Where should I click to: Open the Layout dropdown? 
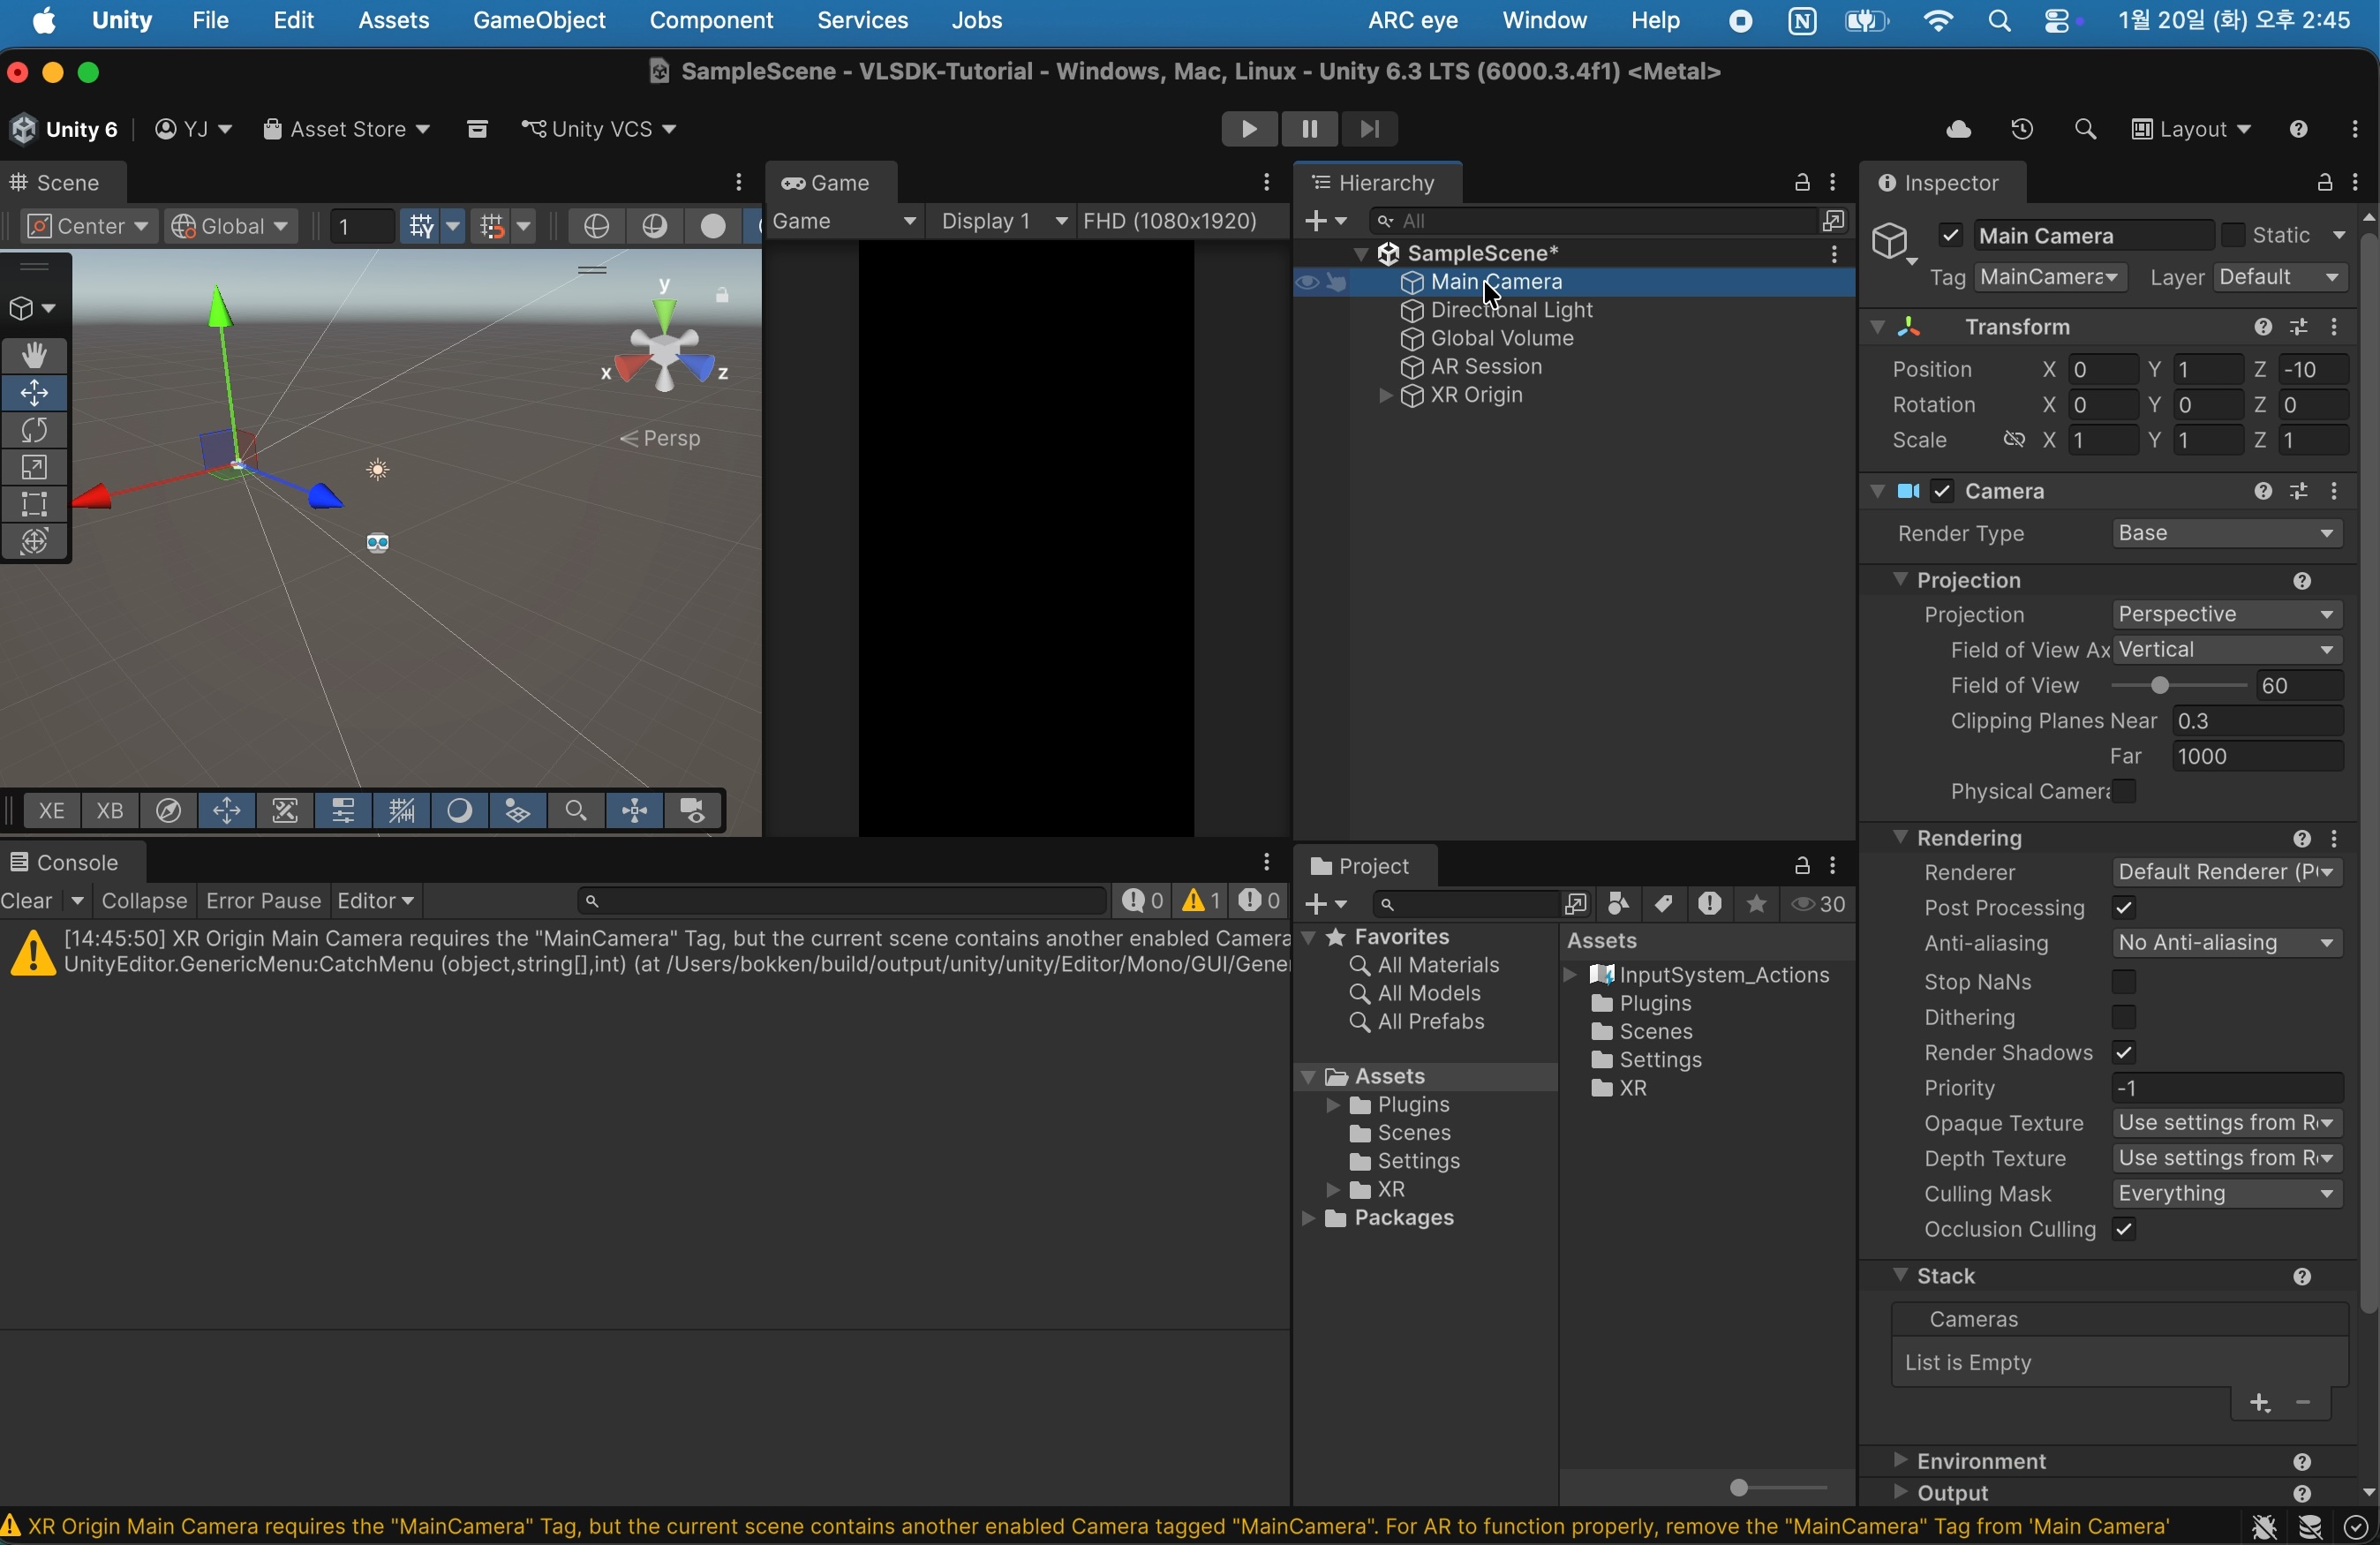[x=2191, y=129]
